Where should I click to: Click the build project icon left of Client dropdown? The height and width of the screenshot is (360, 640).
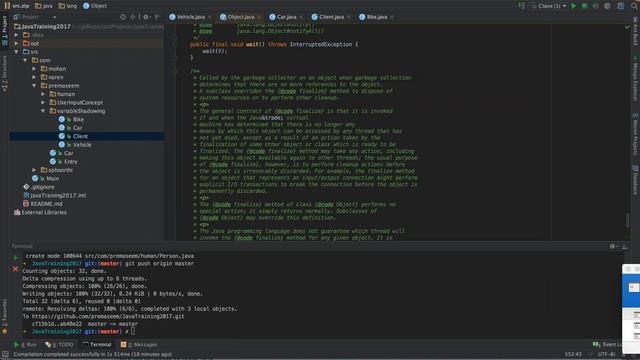click(522, 6)
